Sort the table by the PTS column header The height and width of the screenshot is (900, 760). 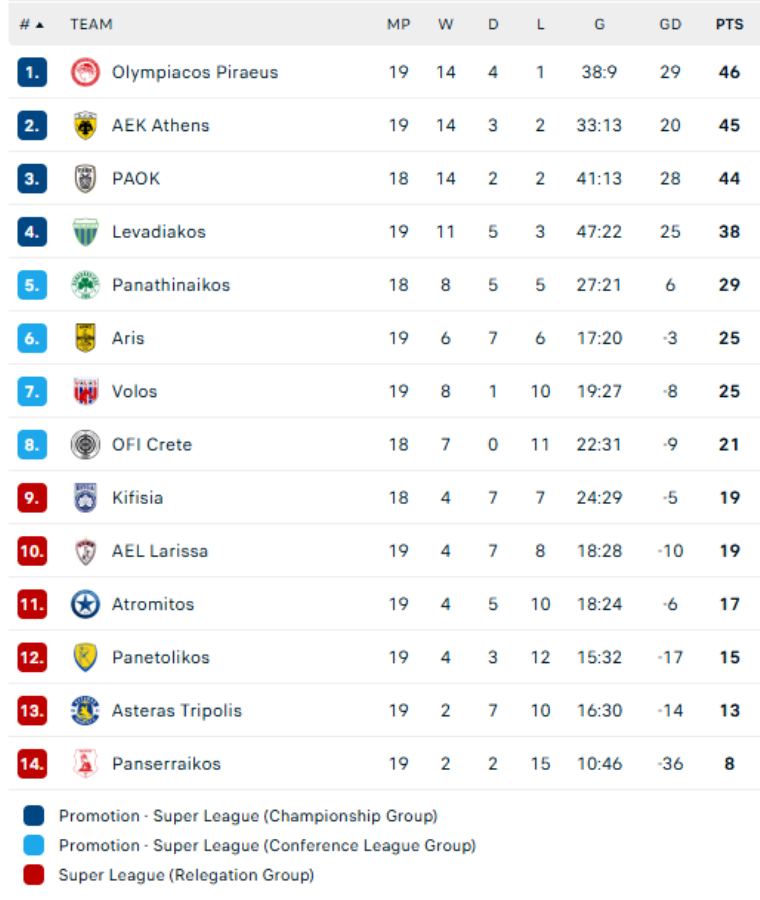(x=728, y=24)
